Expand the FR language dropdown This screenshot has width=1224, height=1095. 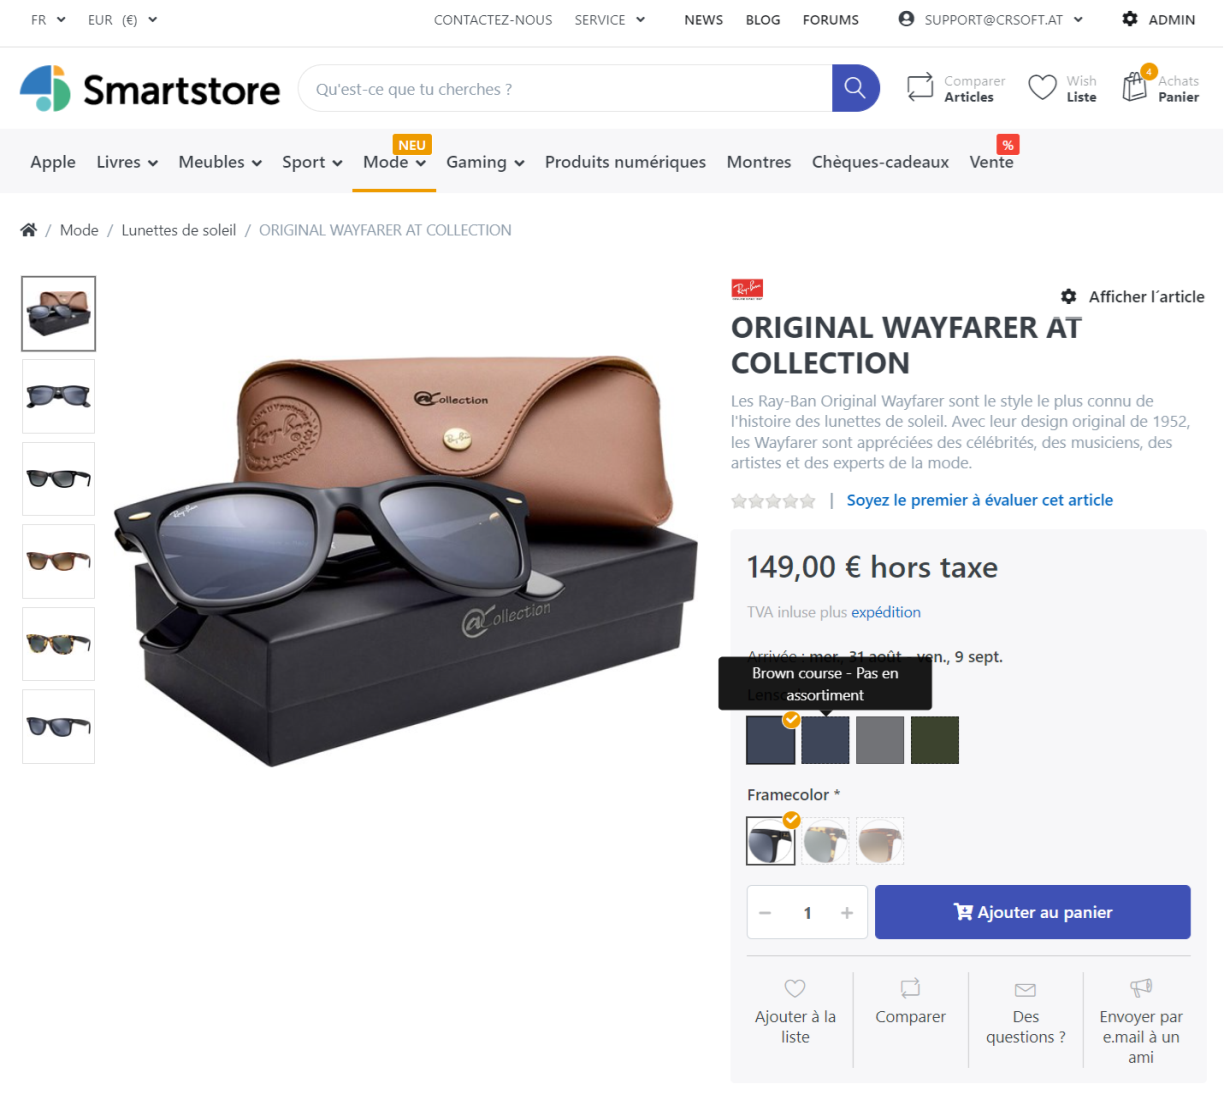click(x=48, y=20)
